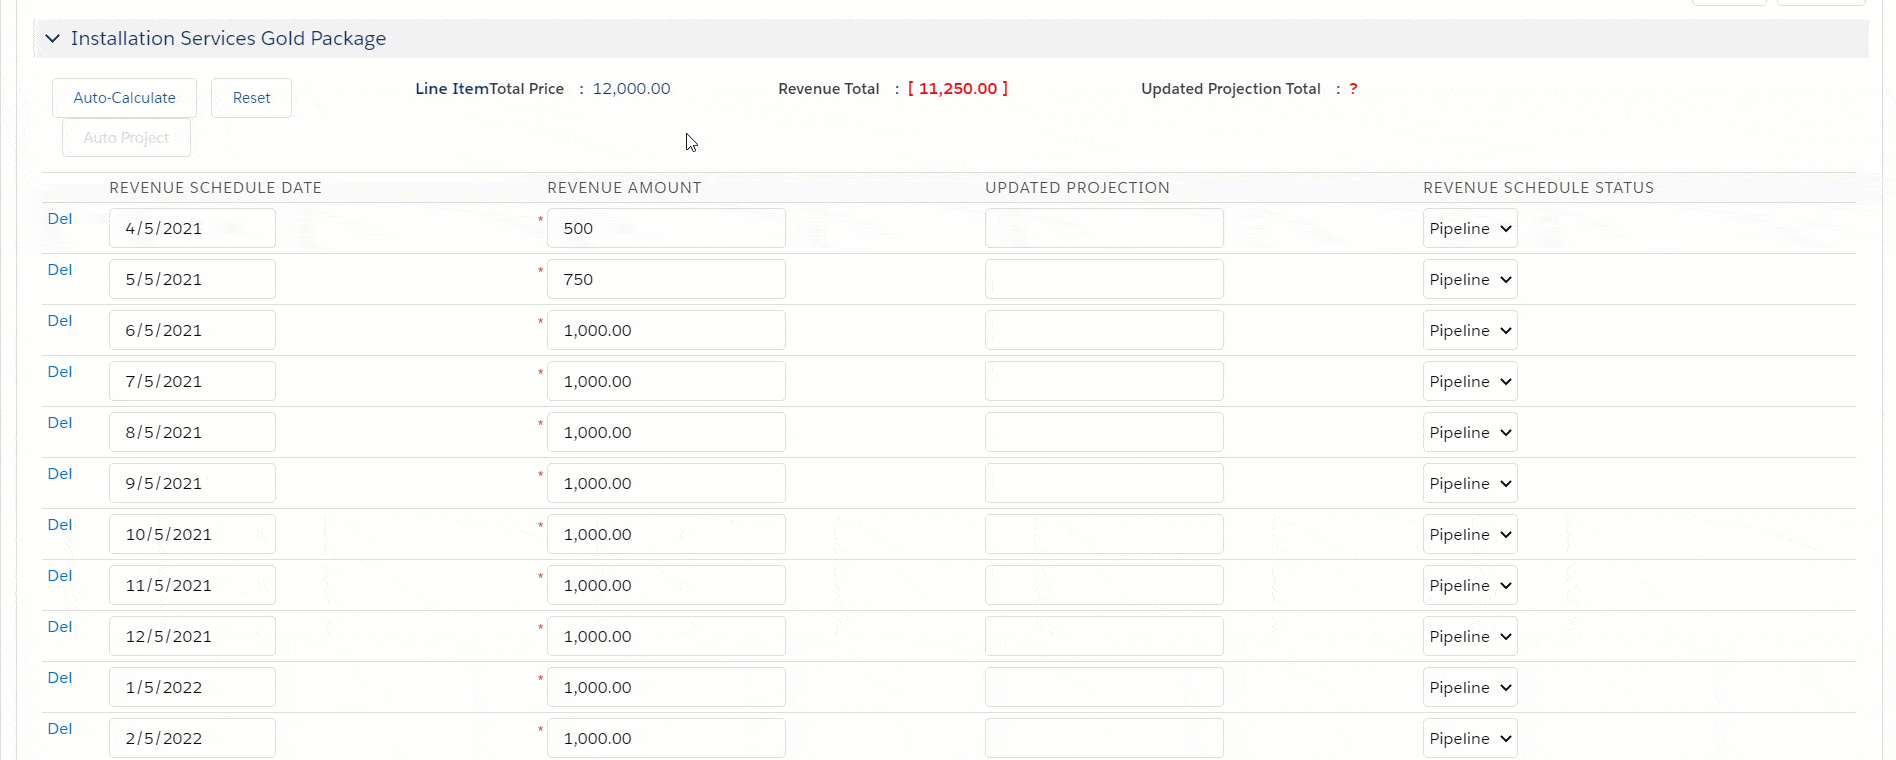Open status dropdown for the 2/5/2022 row
The image size is (1896, 760).
point(1469,739)
